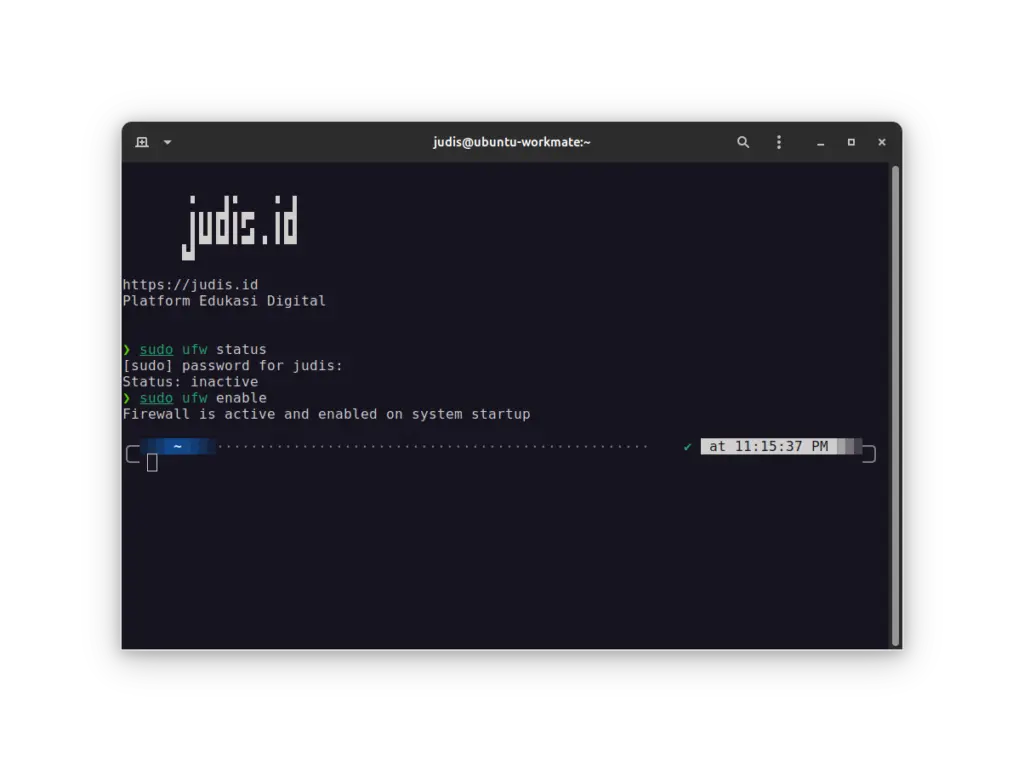Image resolution: width=1024 pixels, height=771 pixels.
Task: Click the green checkmark success indicator in prompt
Action: tap(687, 446)
